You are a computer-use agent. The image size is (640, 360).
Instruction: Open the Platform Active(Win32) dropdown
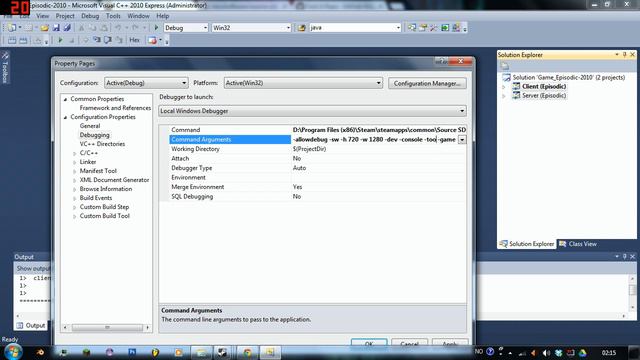coord(303,83)
